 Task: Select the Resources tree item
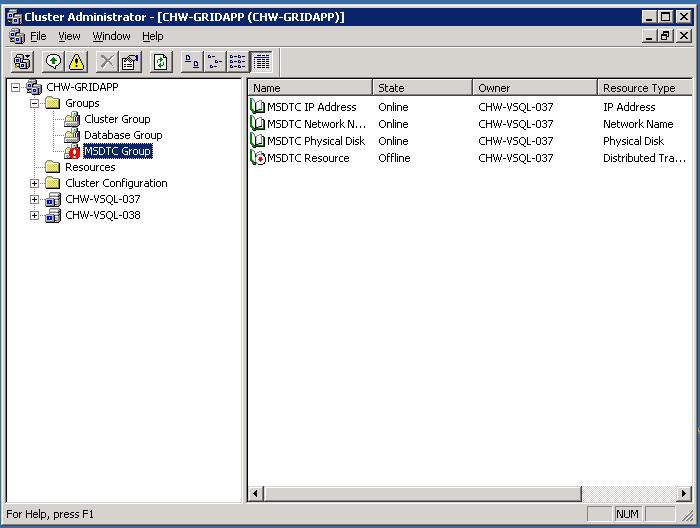point(90,167)
